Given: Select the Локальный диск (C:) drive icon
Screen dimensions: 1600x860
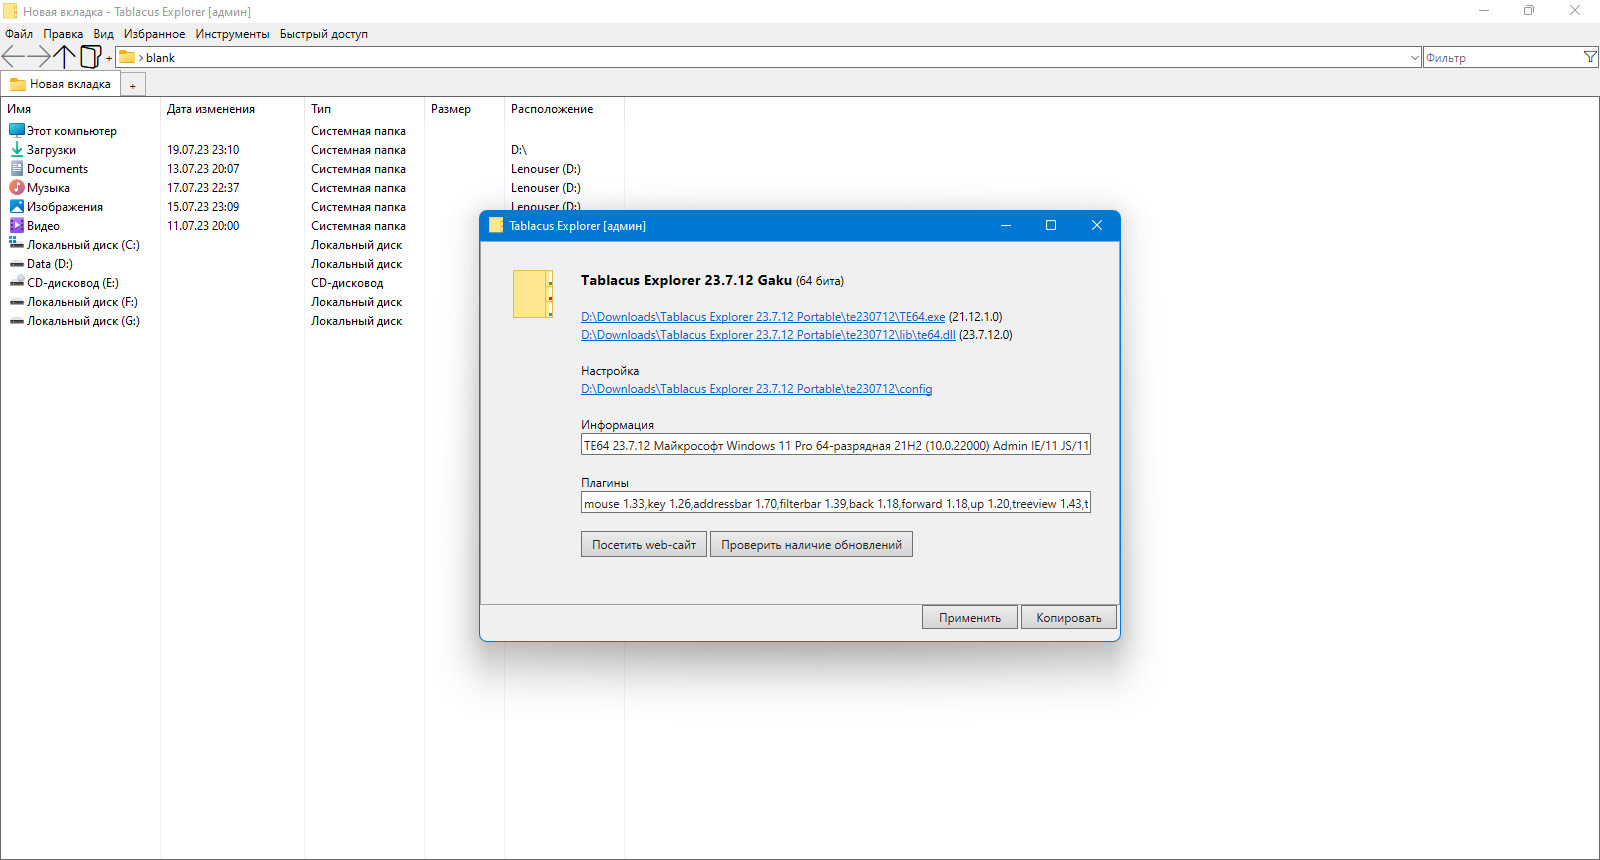Looking at the screenshot, I should [x=17, y=244].
